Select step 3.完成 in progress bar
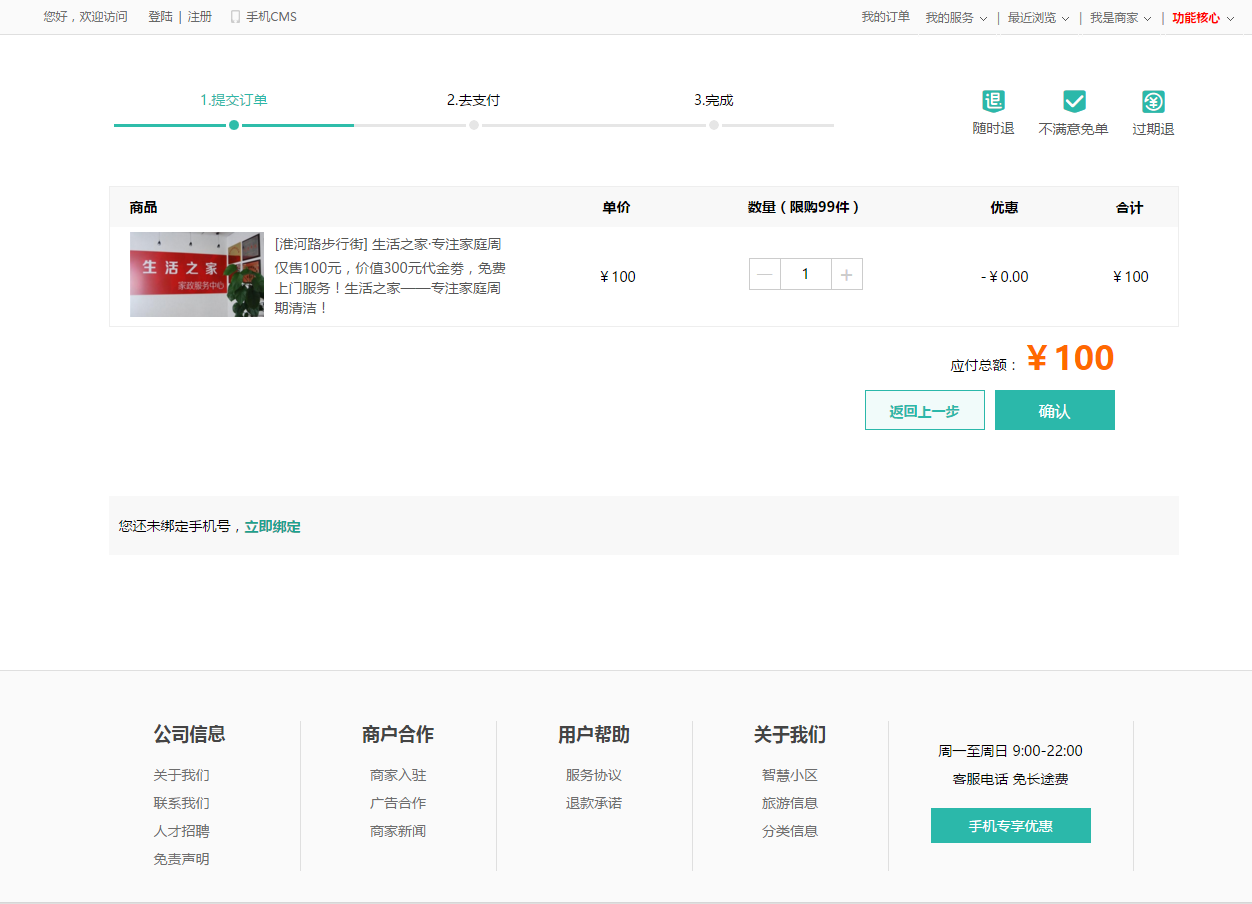This screenshot has height=904, width=1252. click(714, 100)
